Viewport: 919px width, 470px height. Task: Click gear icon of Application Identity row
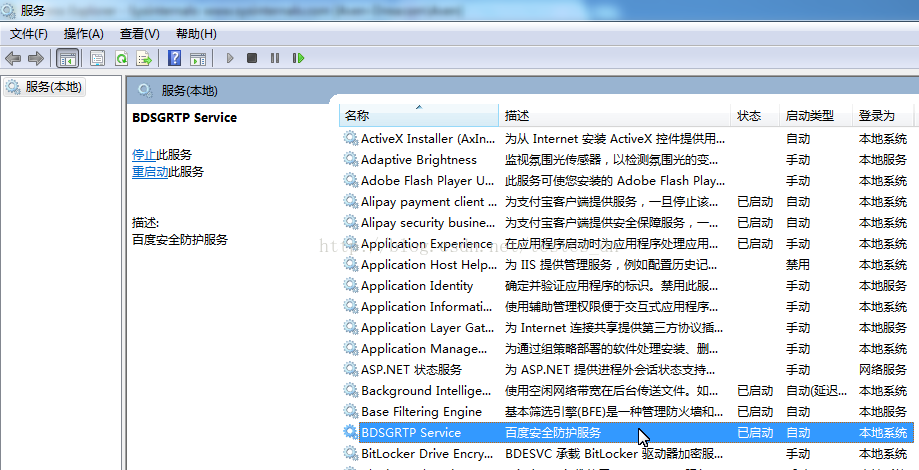(x=350, y=285)
